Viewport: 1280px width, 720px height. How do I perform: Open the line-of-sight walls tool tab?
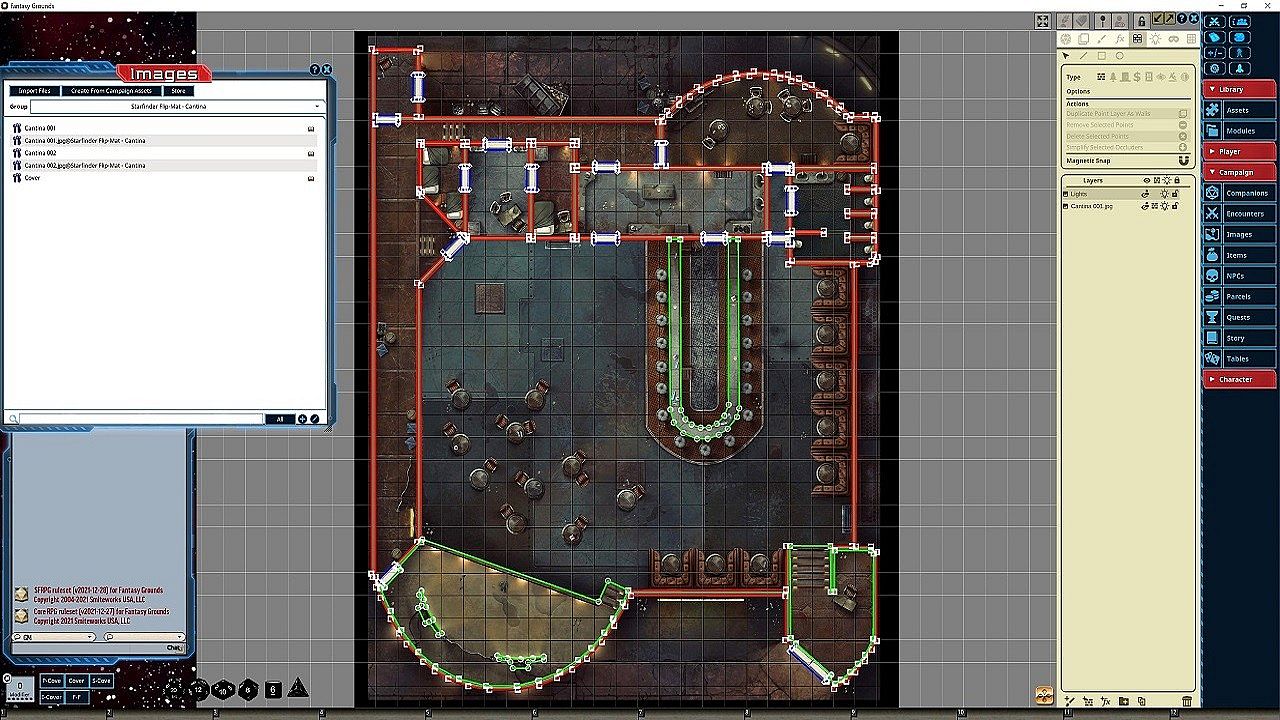tap(1138, 39)
